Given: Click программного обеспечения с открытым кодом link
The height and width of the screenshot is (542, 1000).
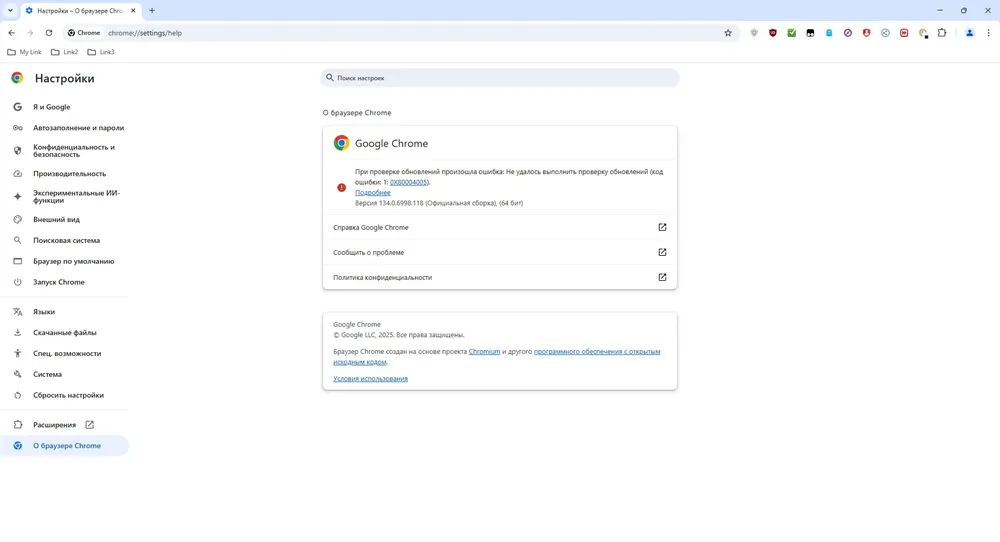Looking at the screenshot, I should point(496,356).
